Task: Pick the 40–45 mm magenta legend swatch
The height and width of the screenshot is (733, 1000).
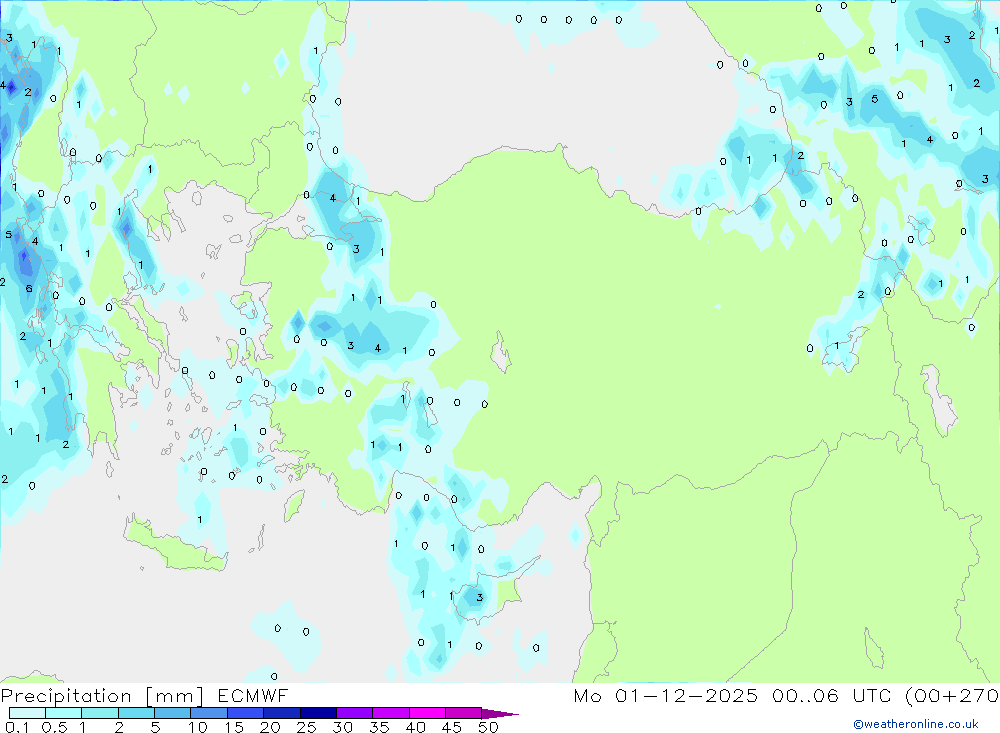Action: click(427, 713)
